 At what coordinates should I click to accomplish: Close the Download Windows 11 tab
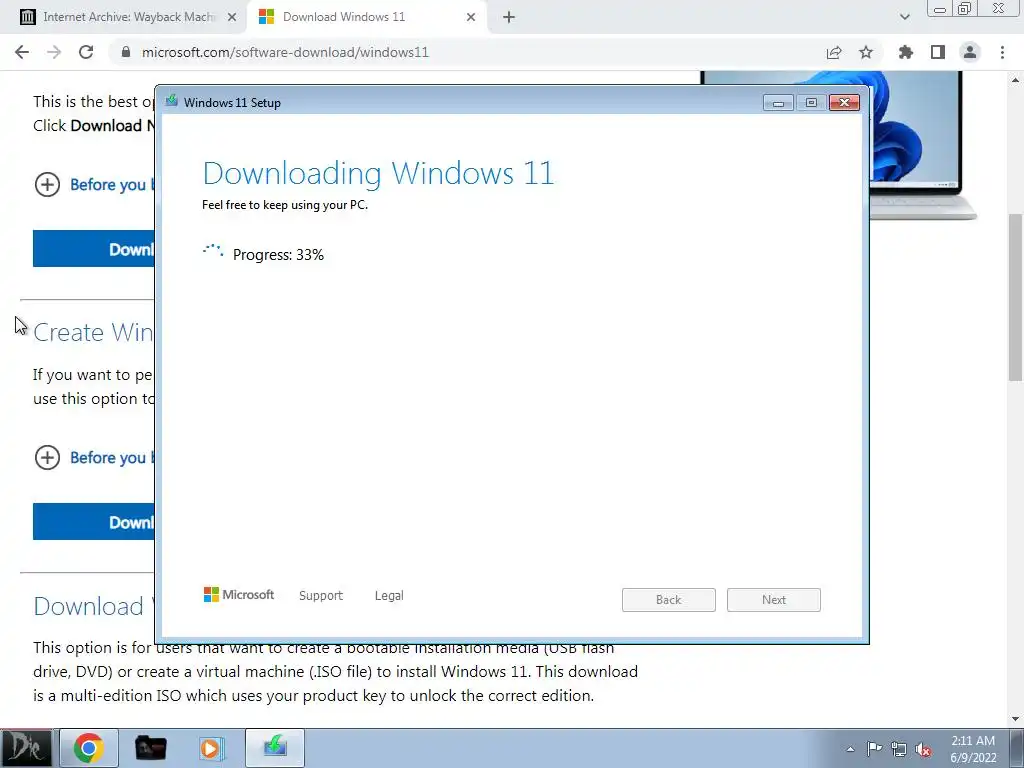471,17
